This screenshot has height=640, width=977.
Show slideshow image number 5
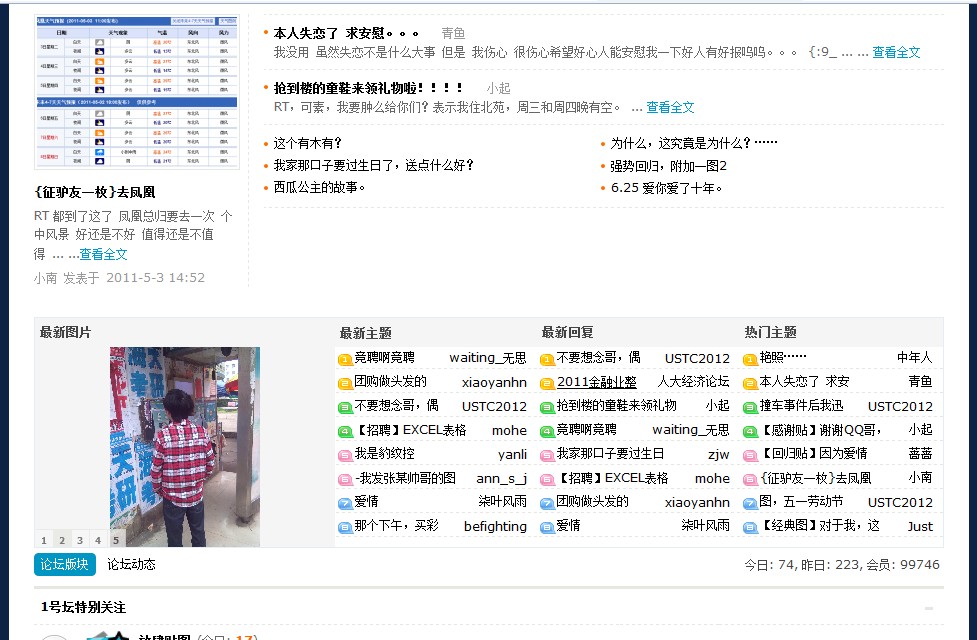[x=116, y=540]
